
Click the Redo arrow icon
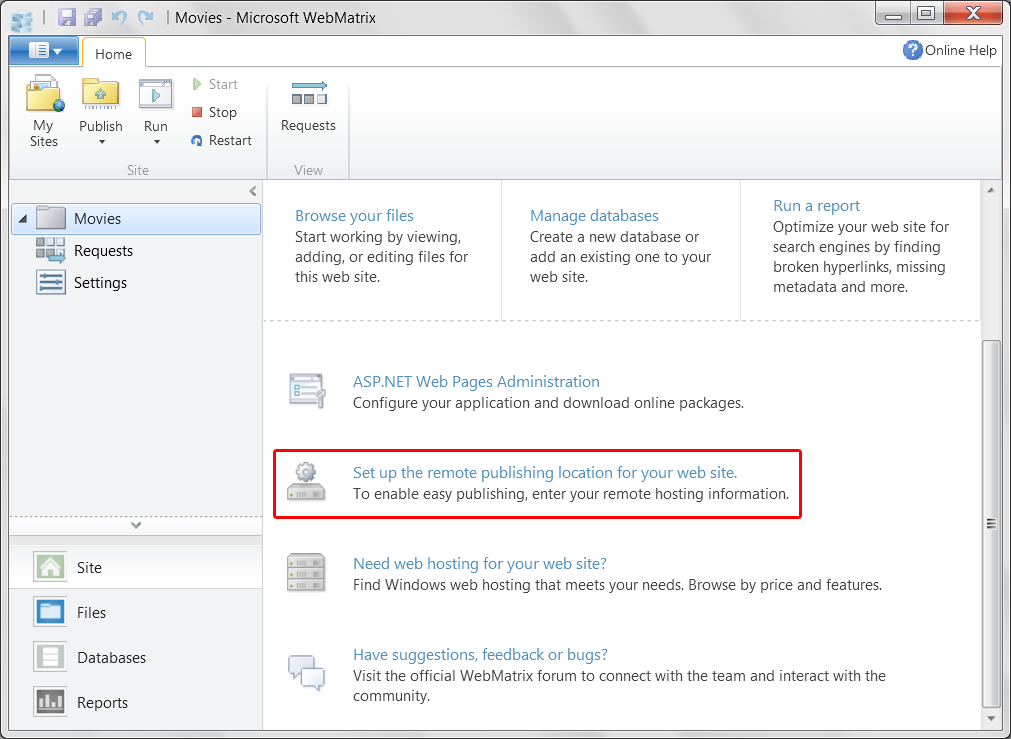click(x=146, y=17)
